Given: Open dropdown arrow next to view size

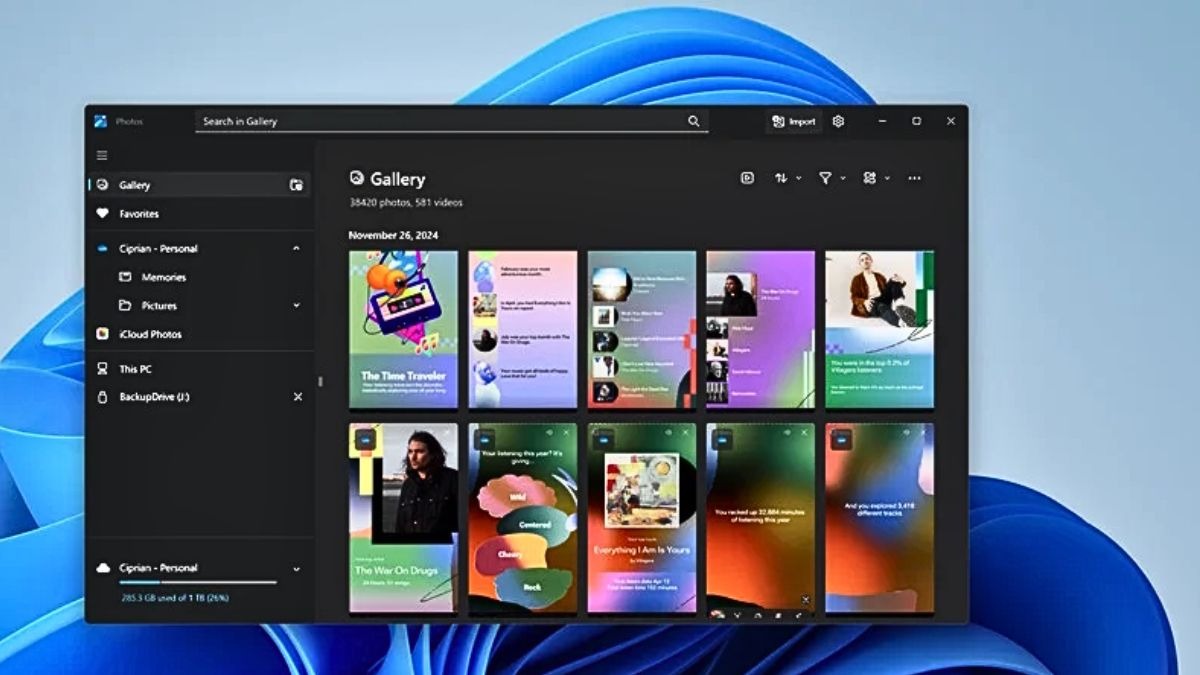Looking at the screenshot, I should pyautogui.click(x=886, y=178).
